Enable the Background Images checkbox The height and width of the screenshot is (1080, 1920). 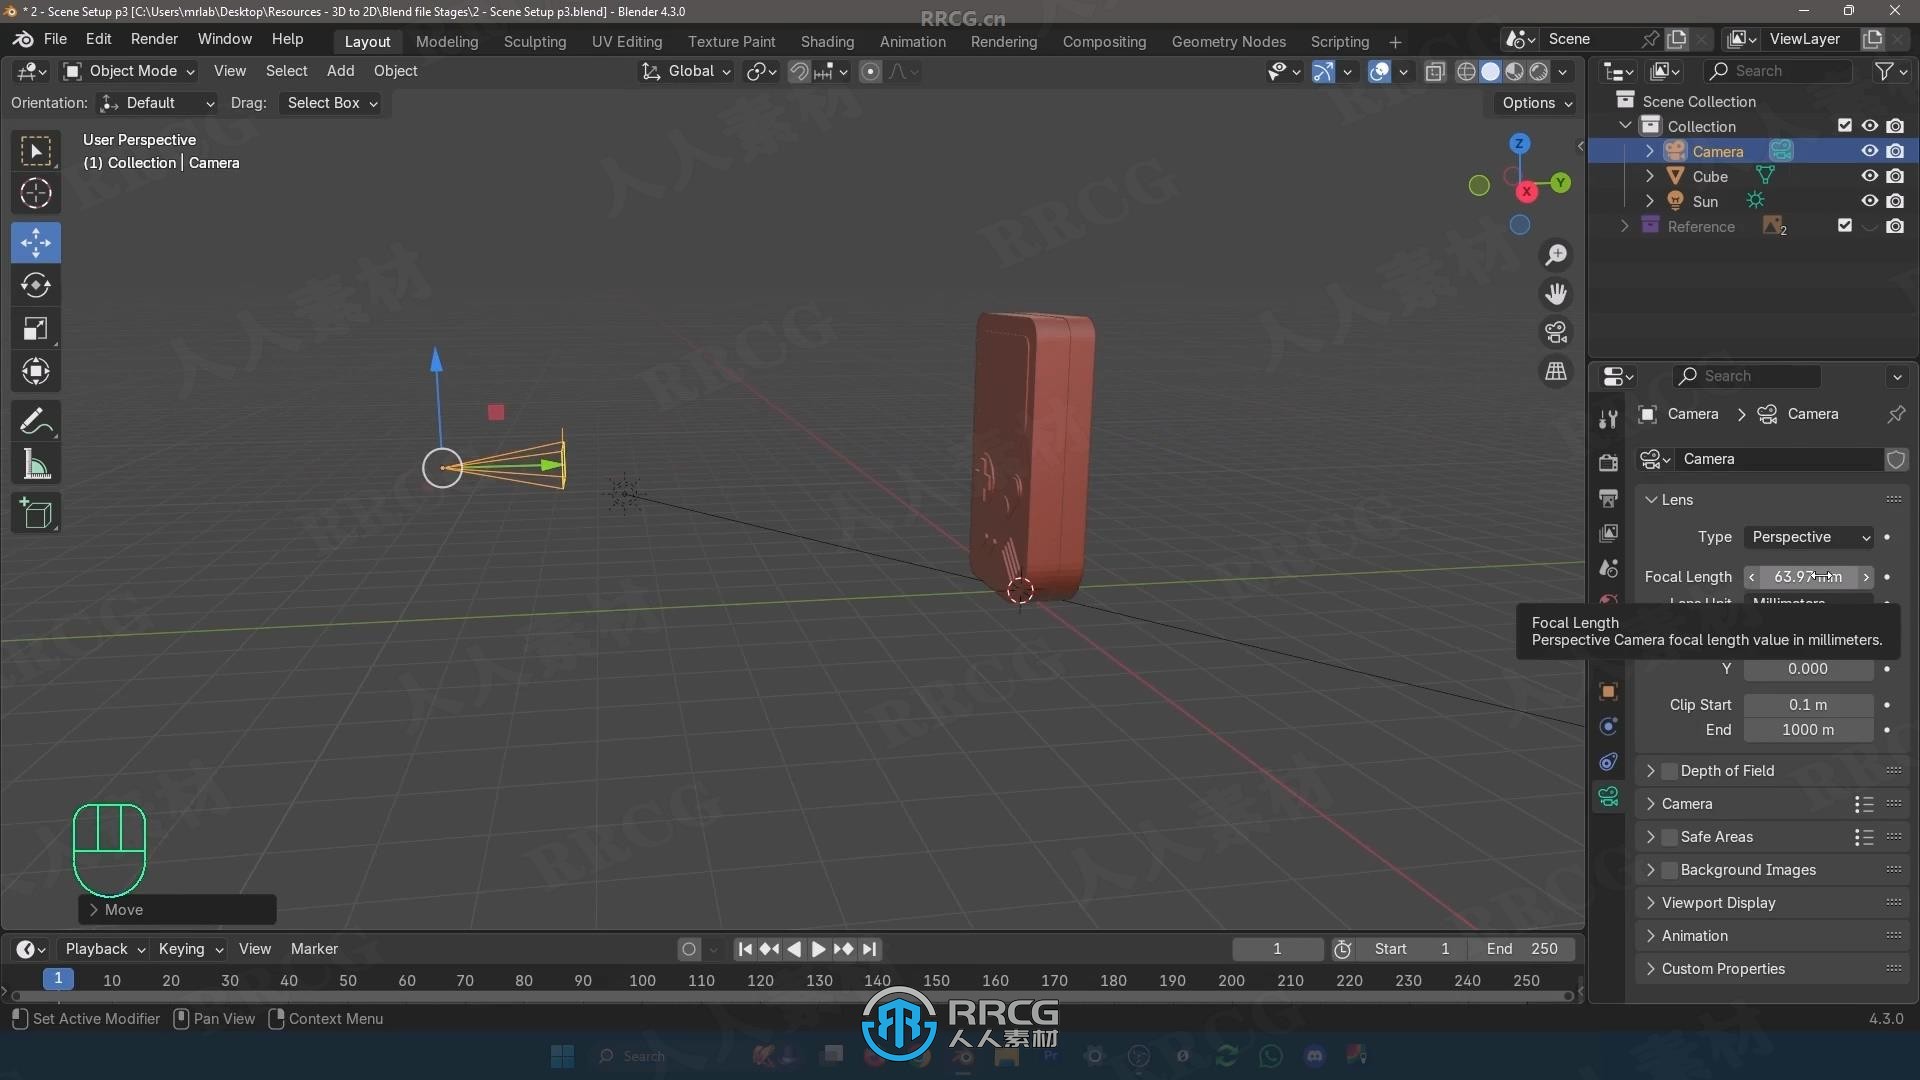tap(1669, 870)
